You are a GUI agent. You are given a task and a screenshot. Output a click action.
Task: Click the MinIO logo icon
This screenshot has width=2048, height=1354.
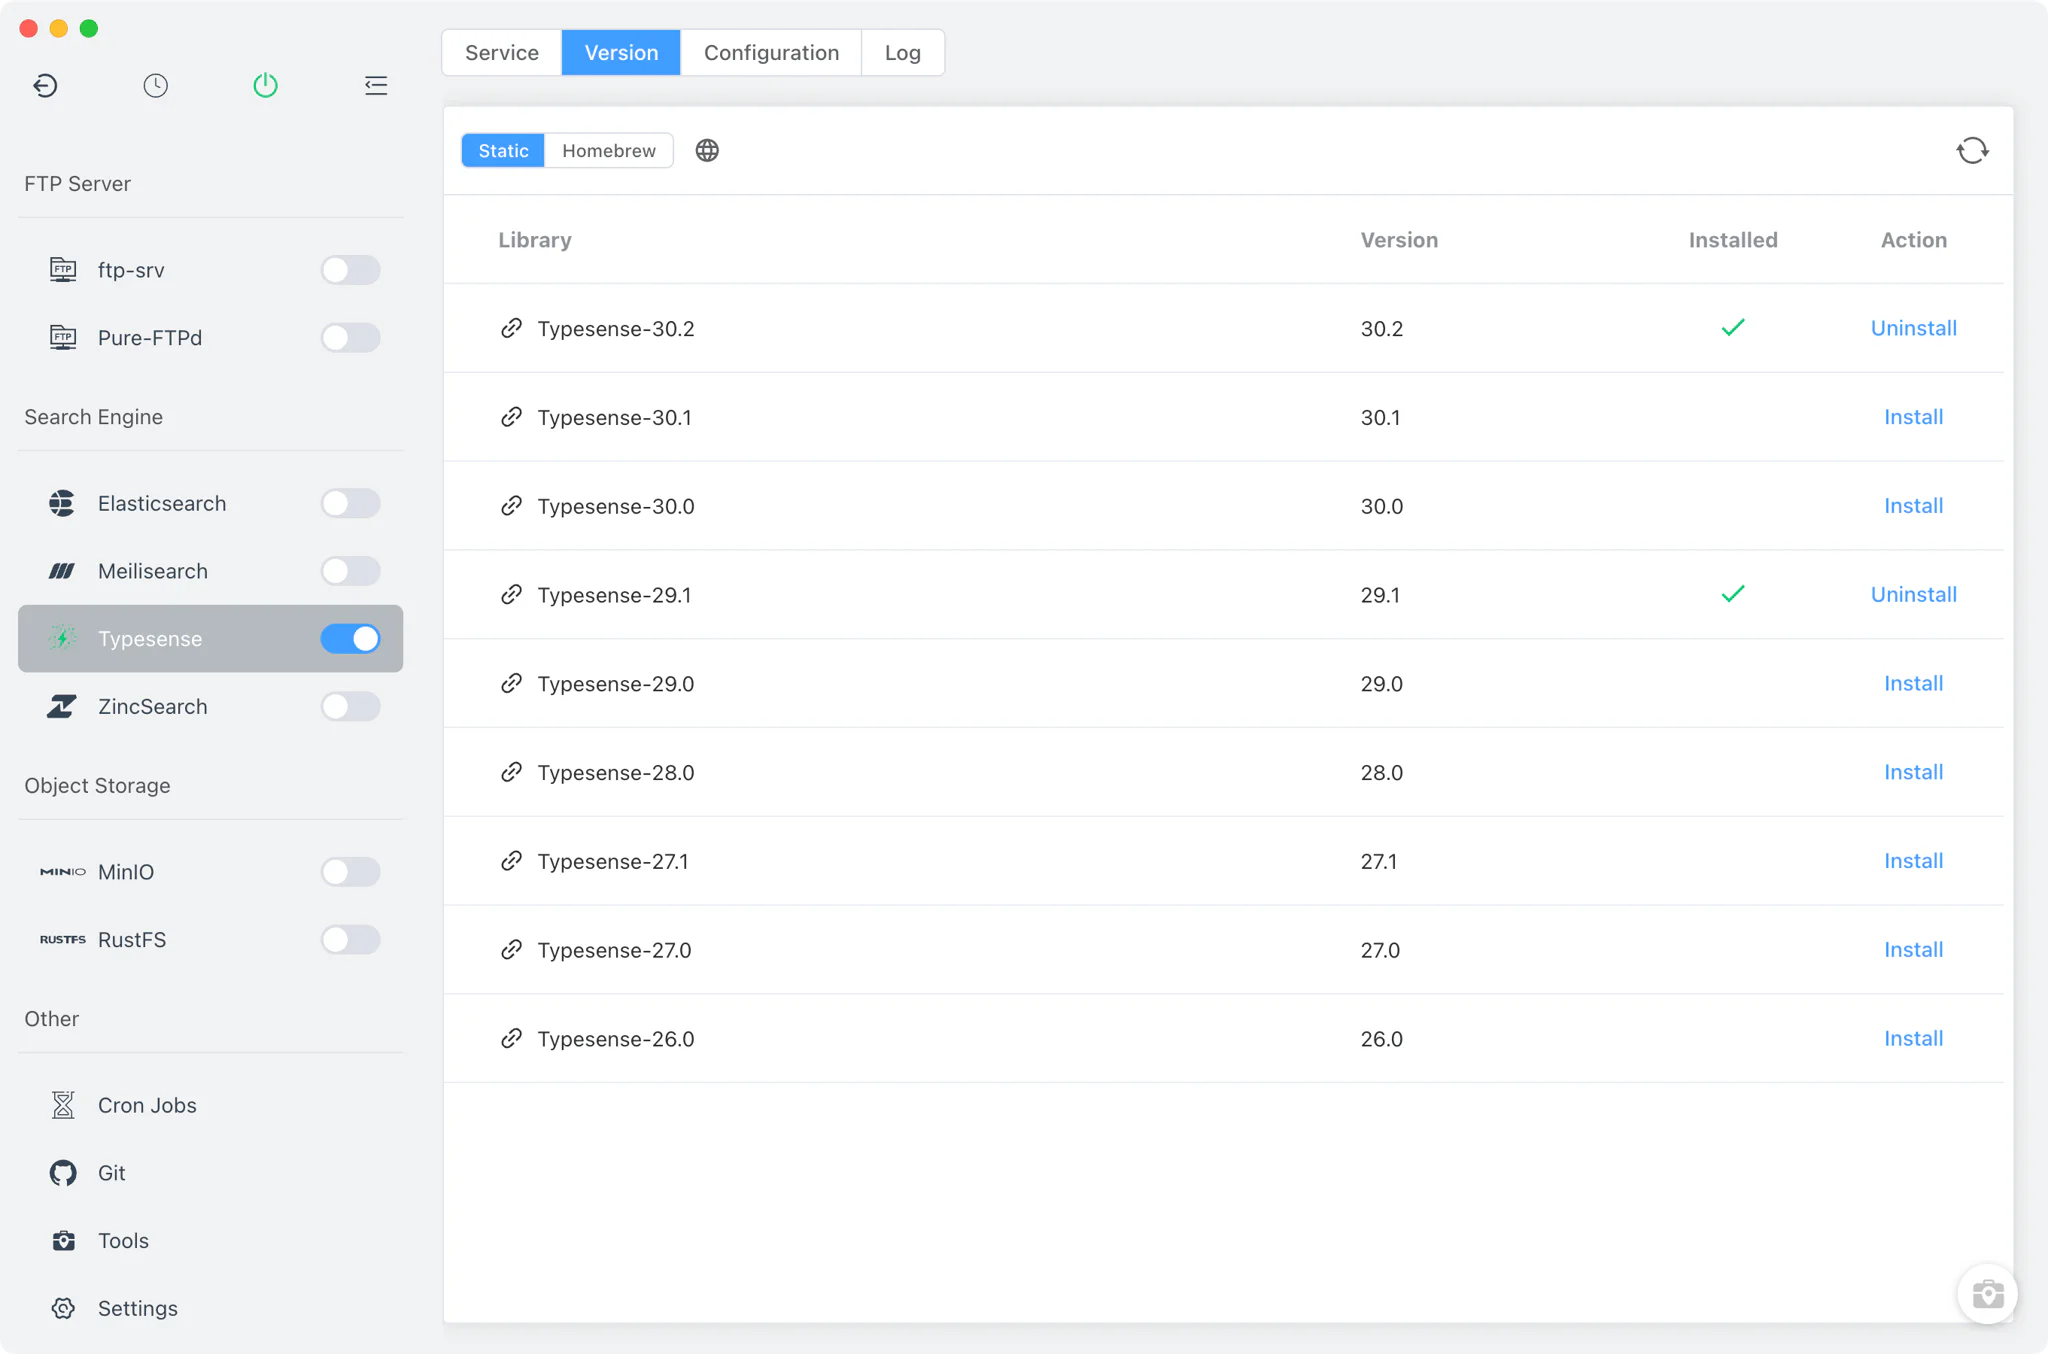pos(63,872)
